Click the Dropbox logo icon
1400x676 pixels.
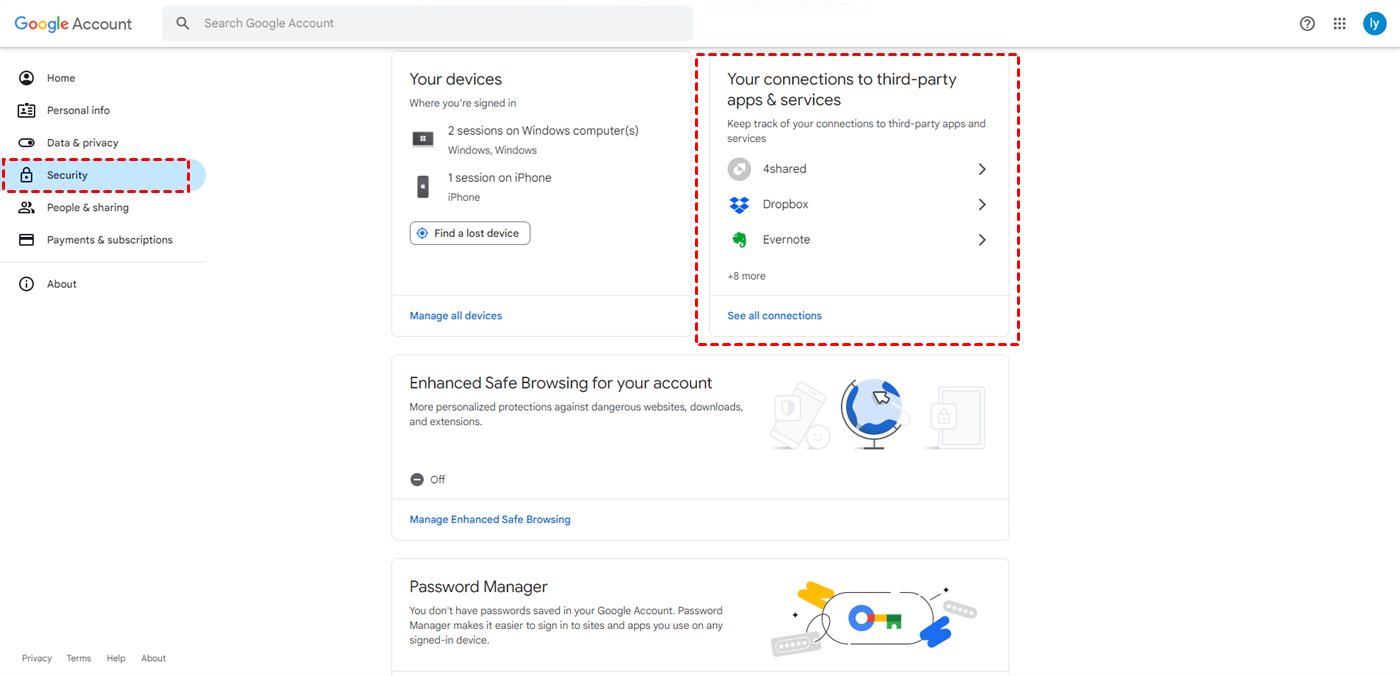coord(739,205)
